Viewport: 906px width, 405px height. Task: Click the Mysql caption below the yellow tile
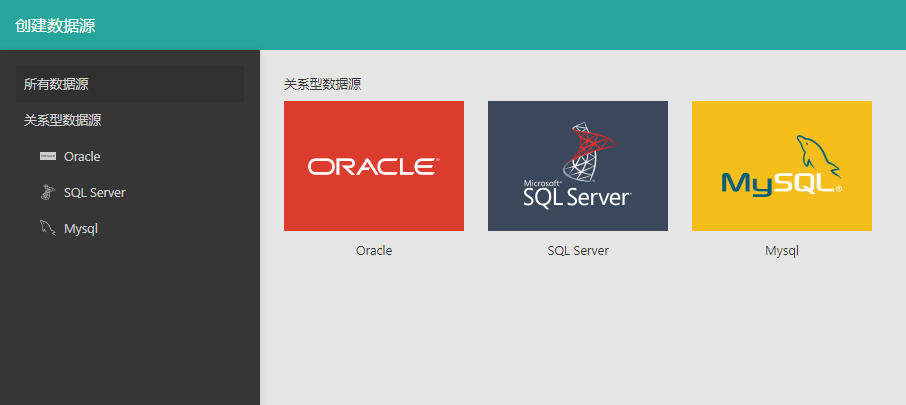782,251
